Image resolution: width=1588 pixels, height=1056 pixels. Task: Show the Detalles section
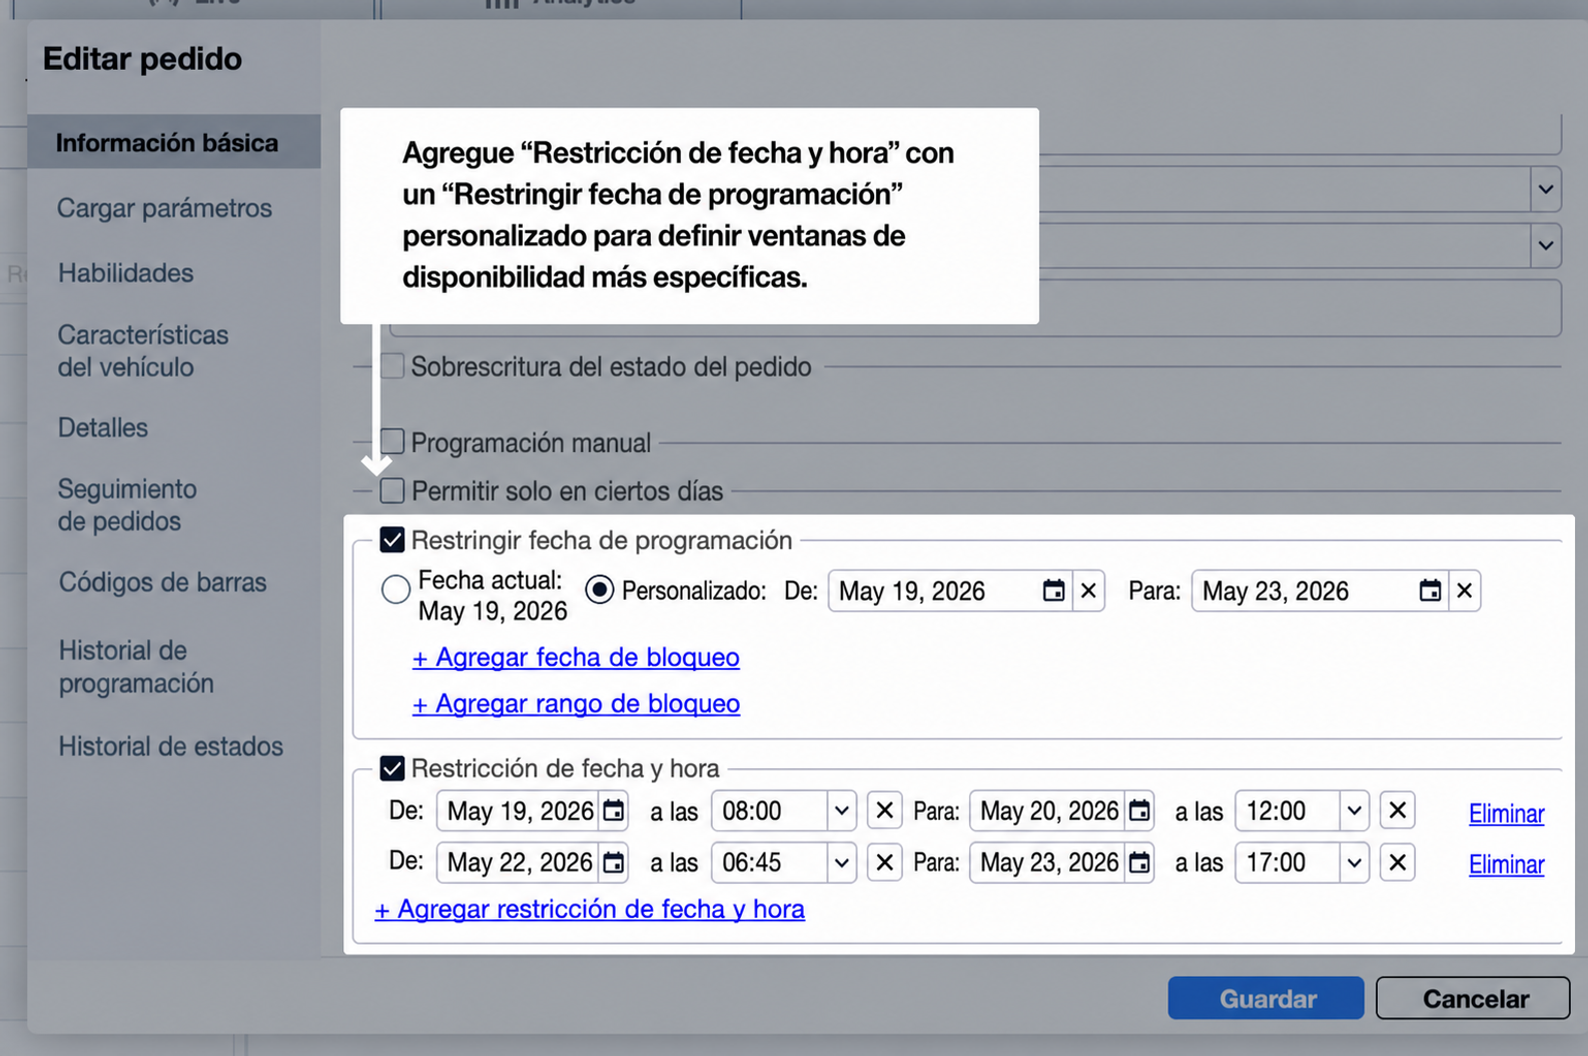pyautogui.click(x=103, y=427)
